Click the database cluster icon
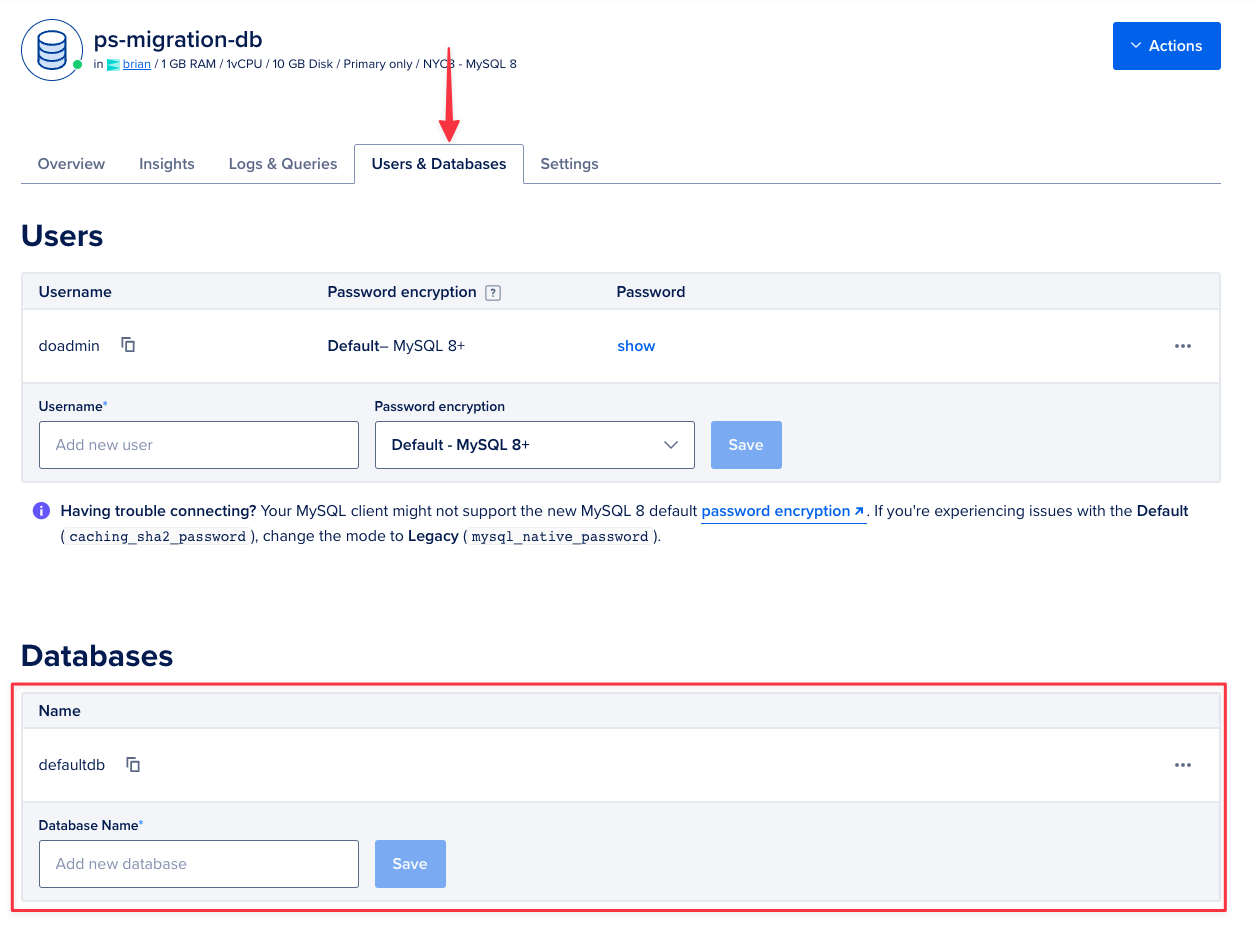 pyautogui.click(x=52, y=50)
